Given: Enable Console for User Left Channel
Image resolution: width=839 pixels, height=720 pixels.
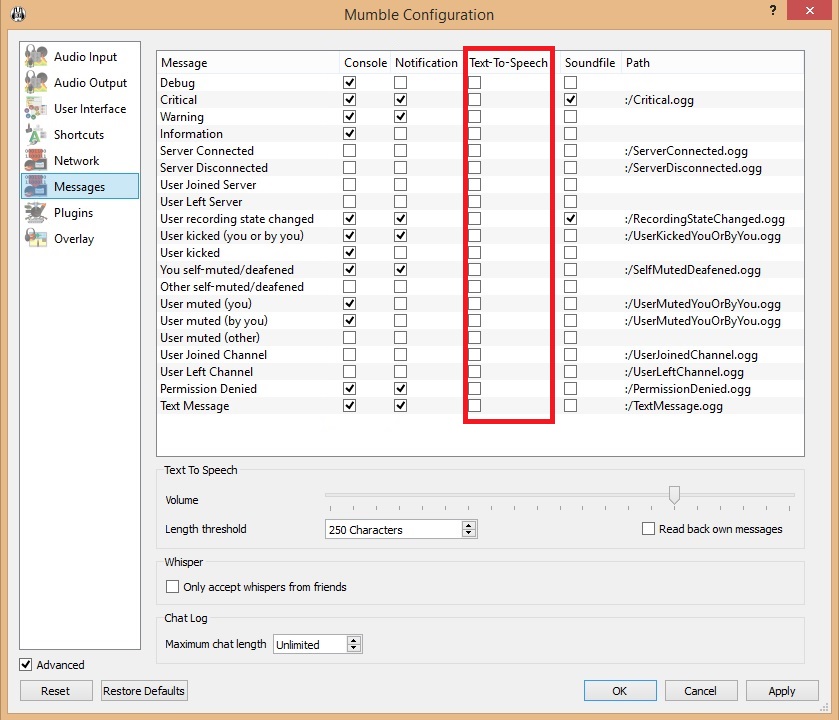Looking at the screenshot, I should click(349, 371).
